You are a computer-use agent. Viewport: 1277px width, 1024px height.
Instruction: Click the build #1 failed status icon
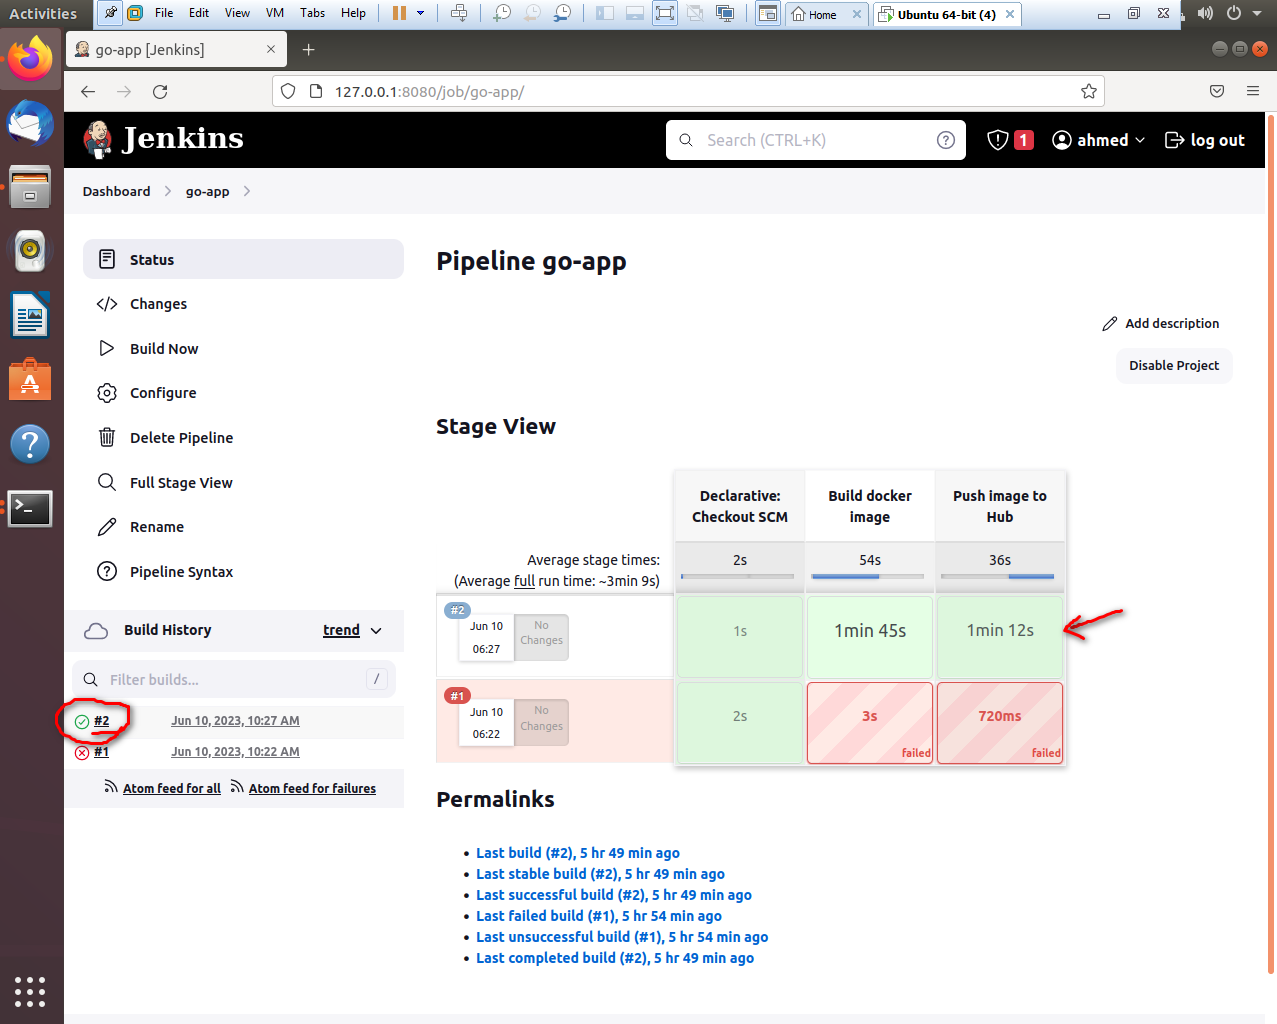tap(82, 752)
